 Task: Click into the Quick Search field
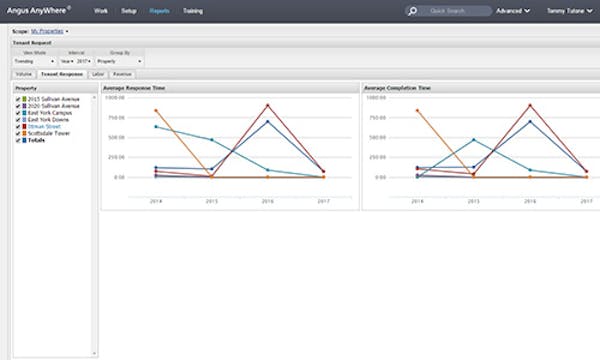[454, 11]
